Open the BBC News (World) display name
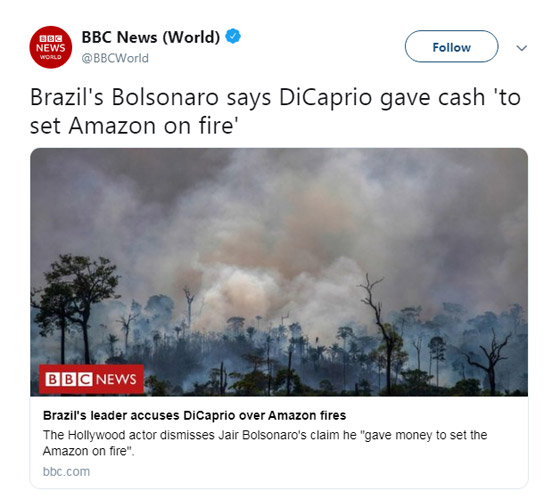The height and width of the screenshot is (499, 560). point(151,37)
